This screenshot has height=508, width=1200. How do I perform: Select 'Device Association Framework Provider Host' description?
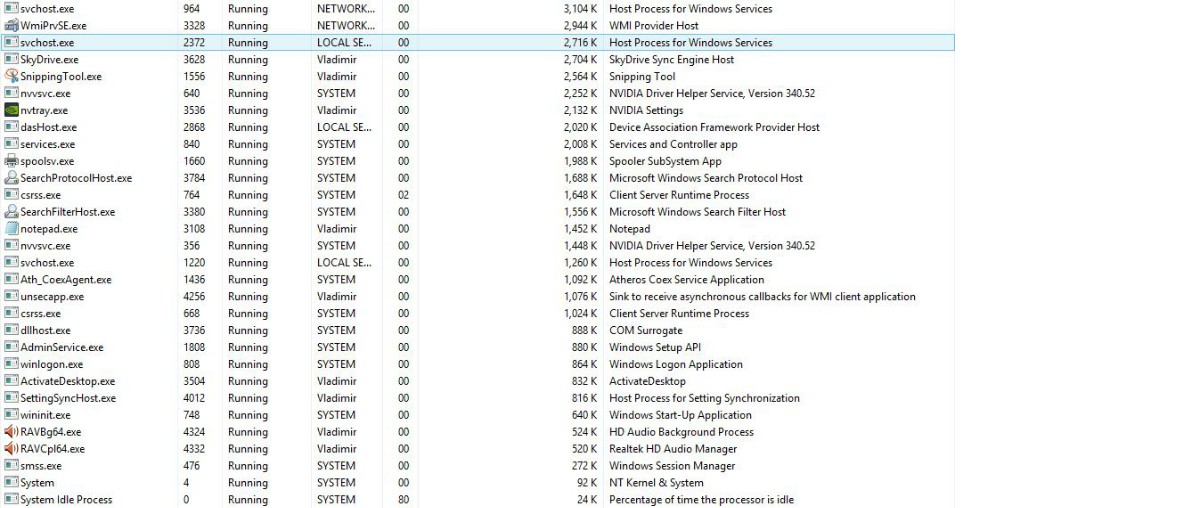tap(714, 128)
